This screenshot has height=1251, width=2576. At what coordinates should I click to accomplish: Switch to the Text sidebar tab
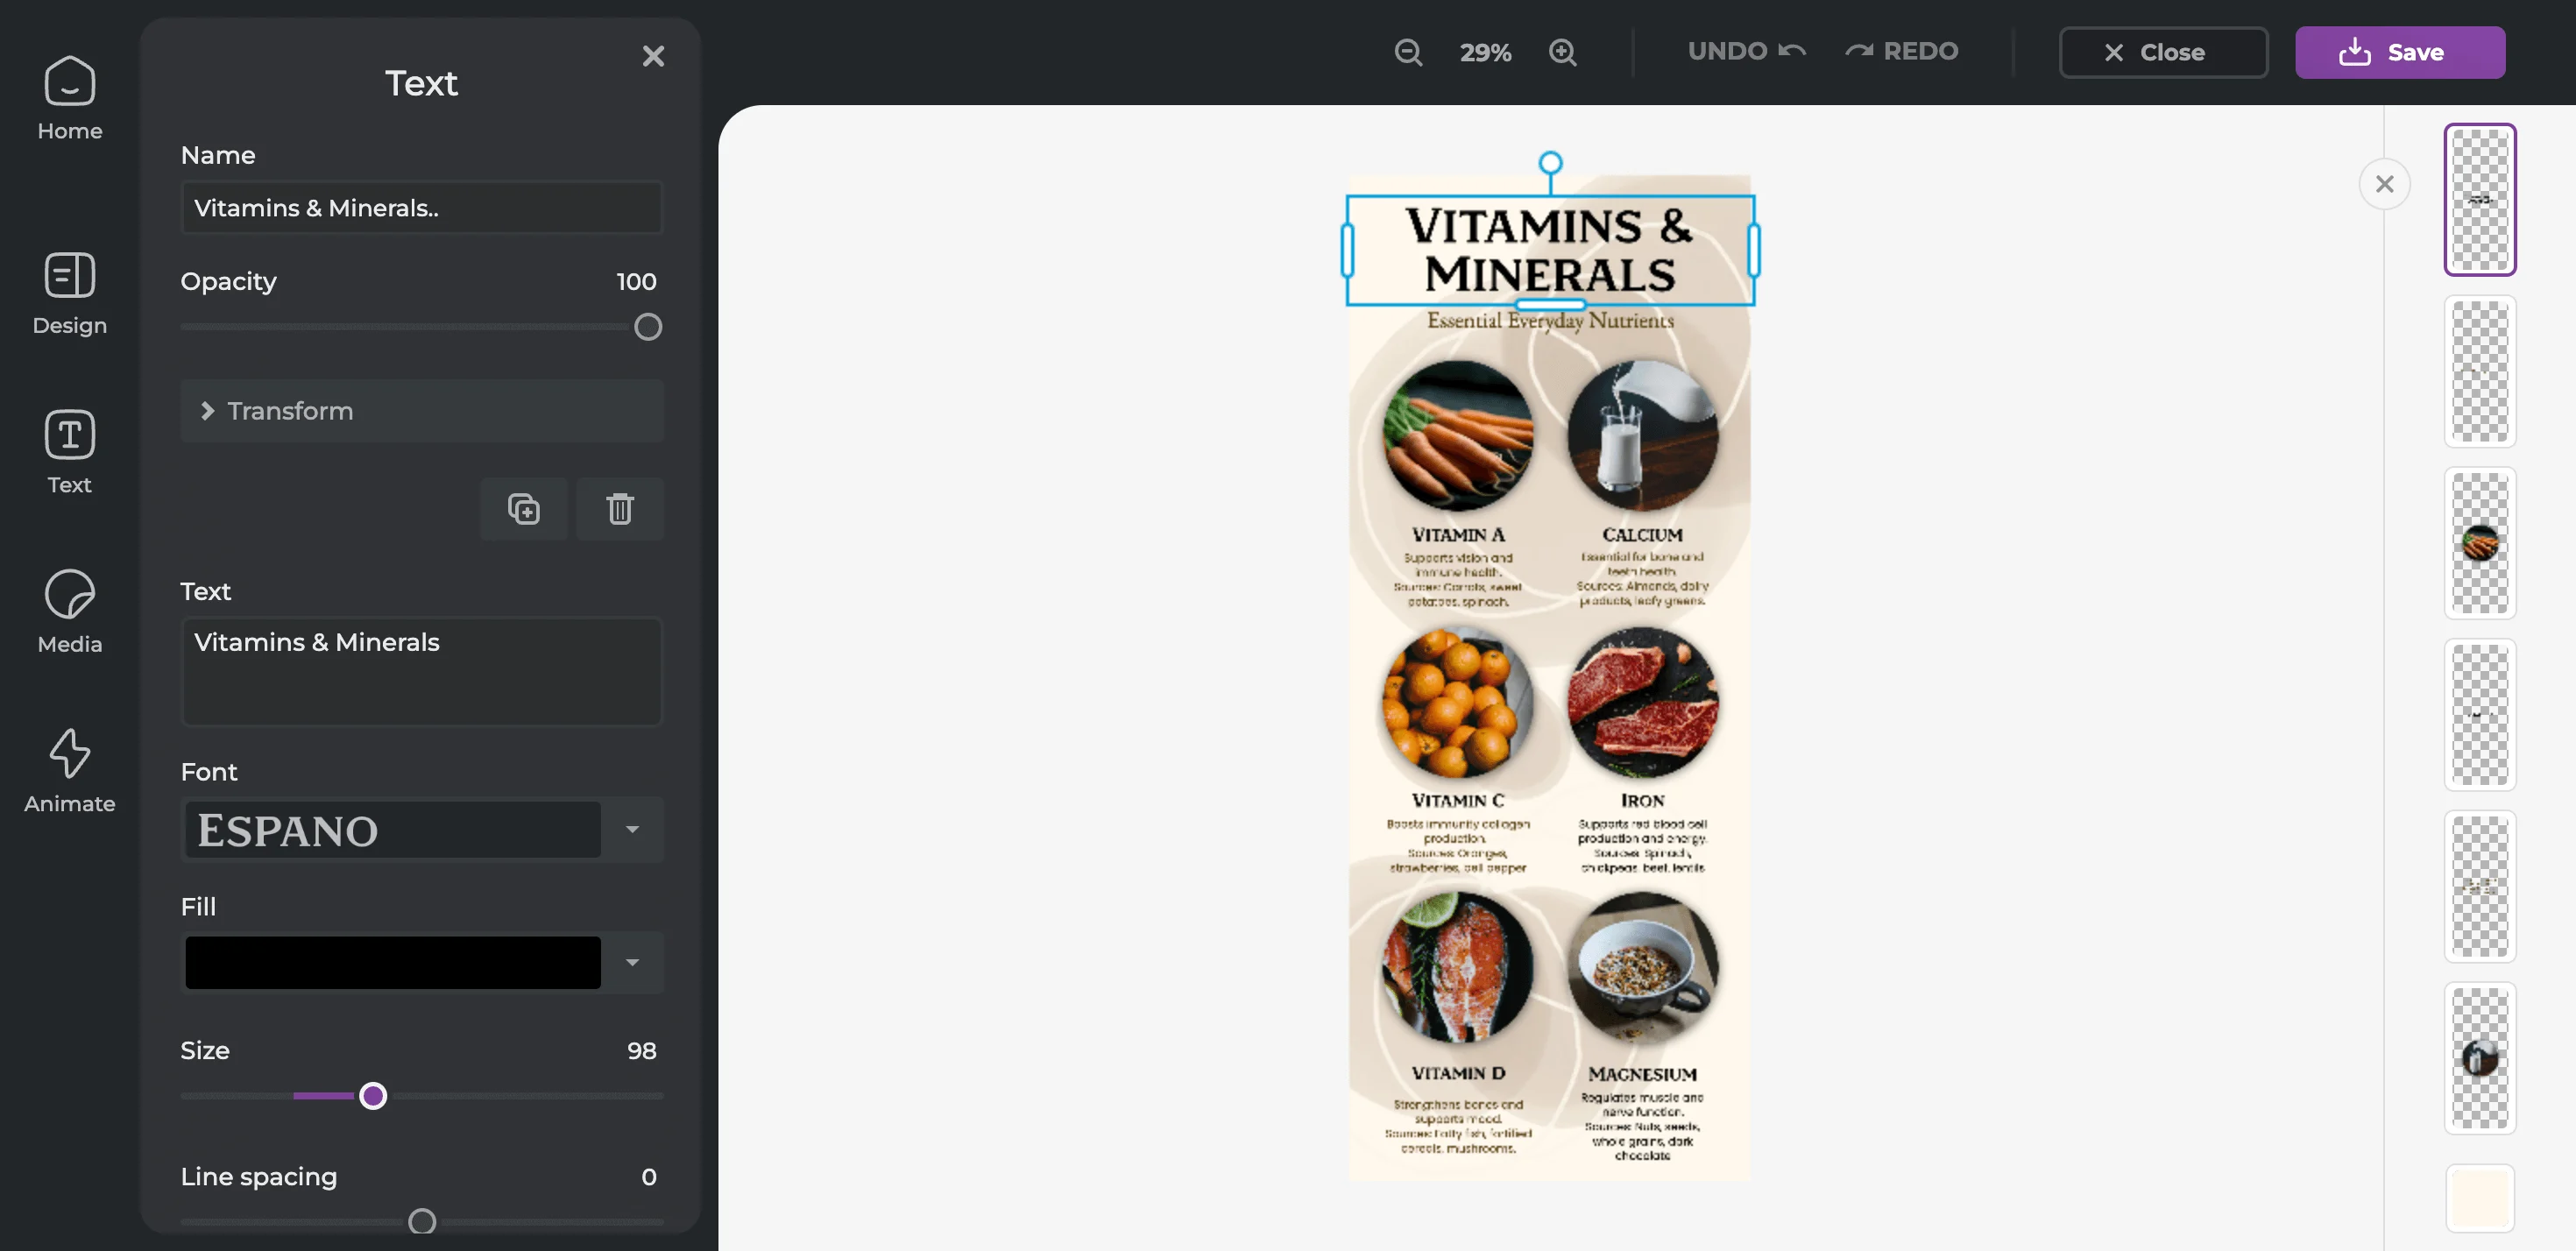[69, 452]
